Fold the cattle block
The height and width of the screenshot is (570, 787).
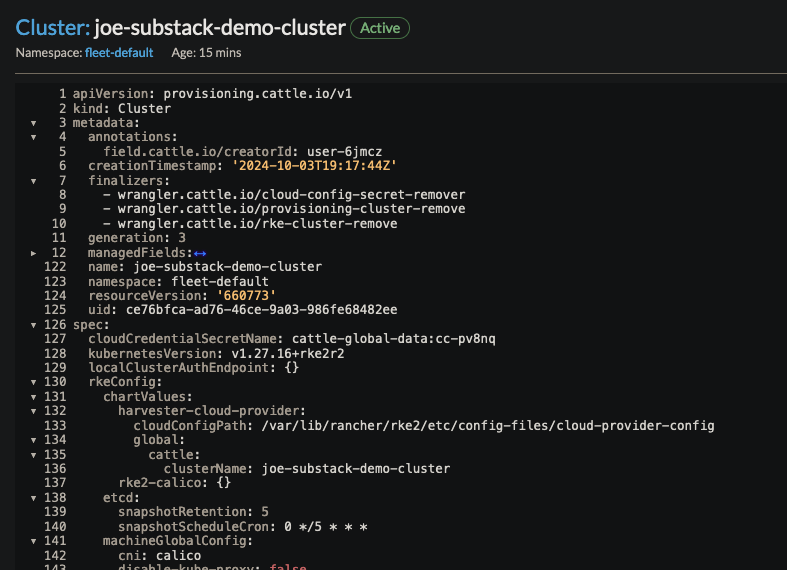click(34, 455)
